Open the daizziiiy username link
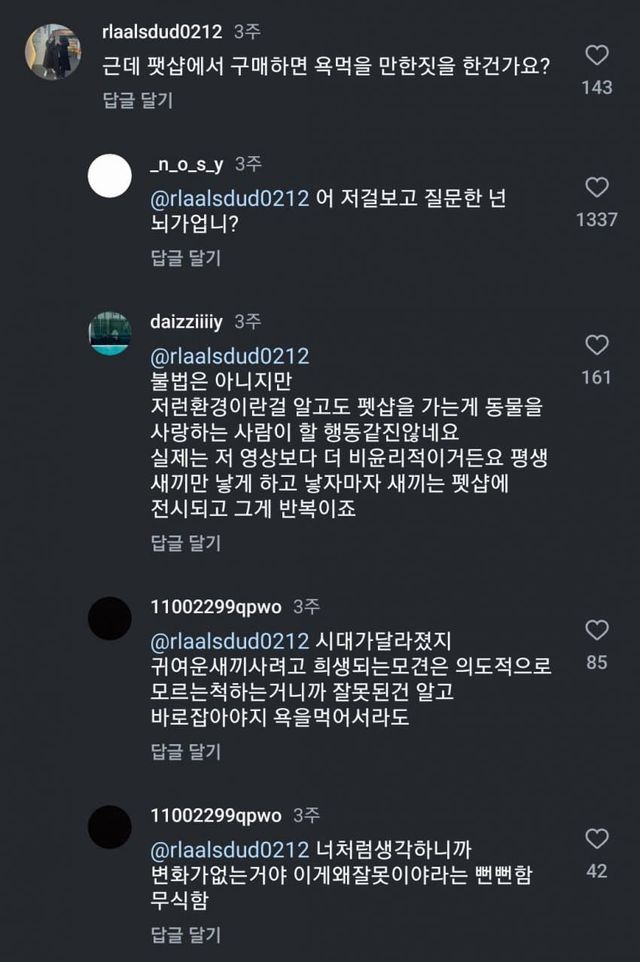The height and width of the screenshot is (962, 640). click(x=185, y=321)
